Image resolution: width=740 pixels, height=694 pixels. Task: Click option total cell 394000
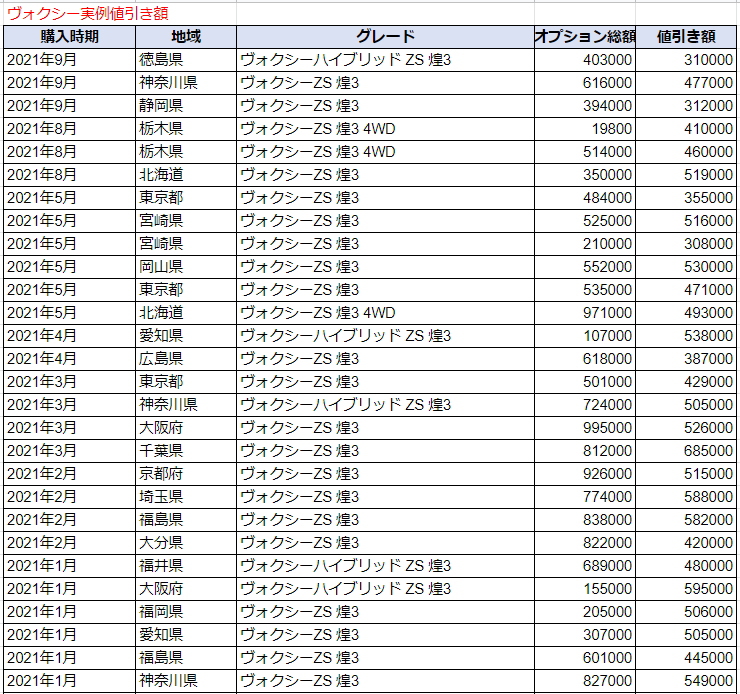[x=585, y=106]
